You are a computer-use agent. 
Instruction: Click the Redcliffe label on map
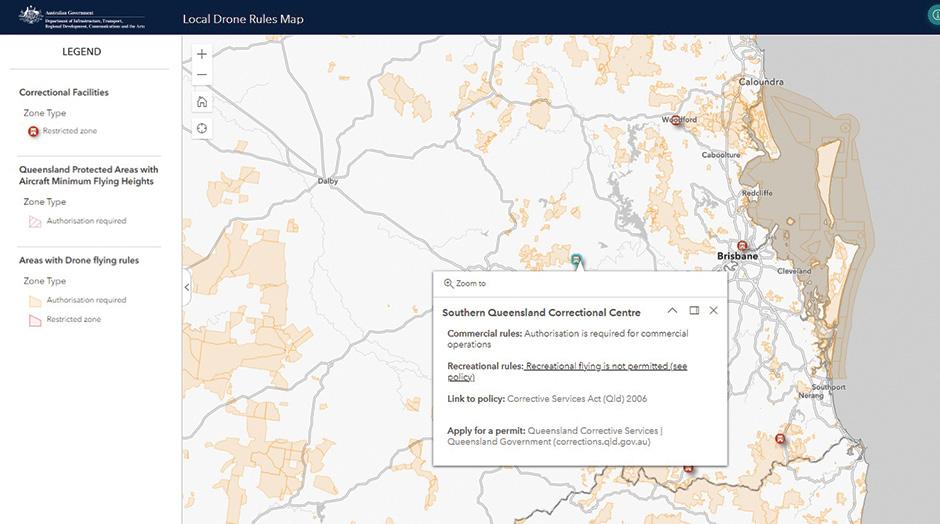point(757,193)
